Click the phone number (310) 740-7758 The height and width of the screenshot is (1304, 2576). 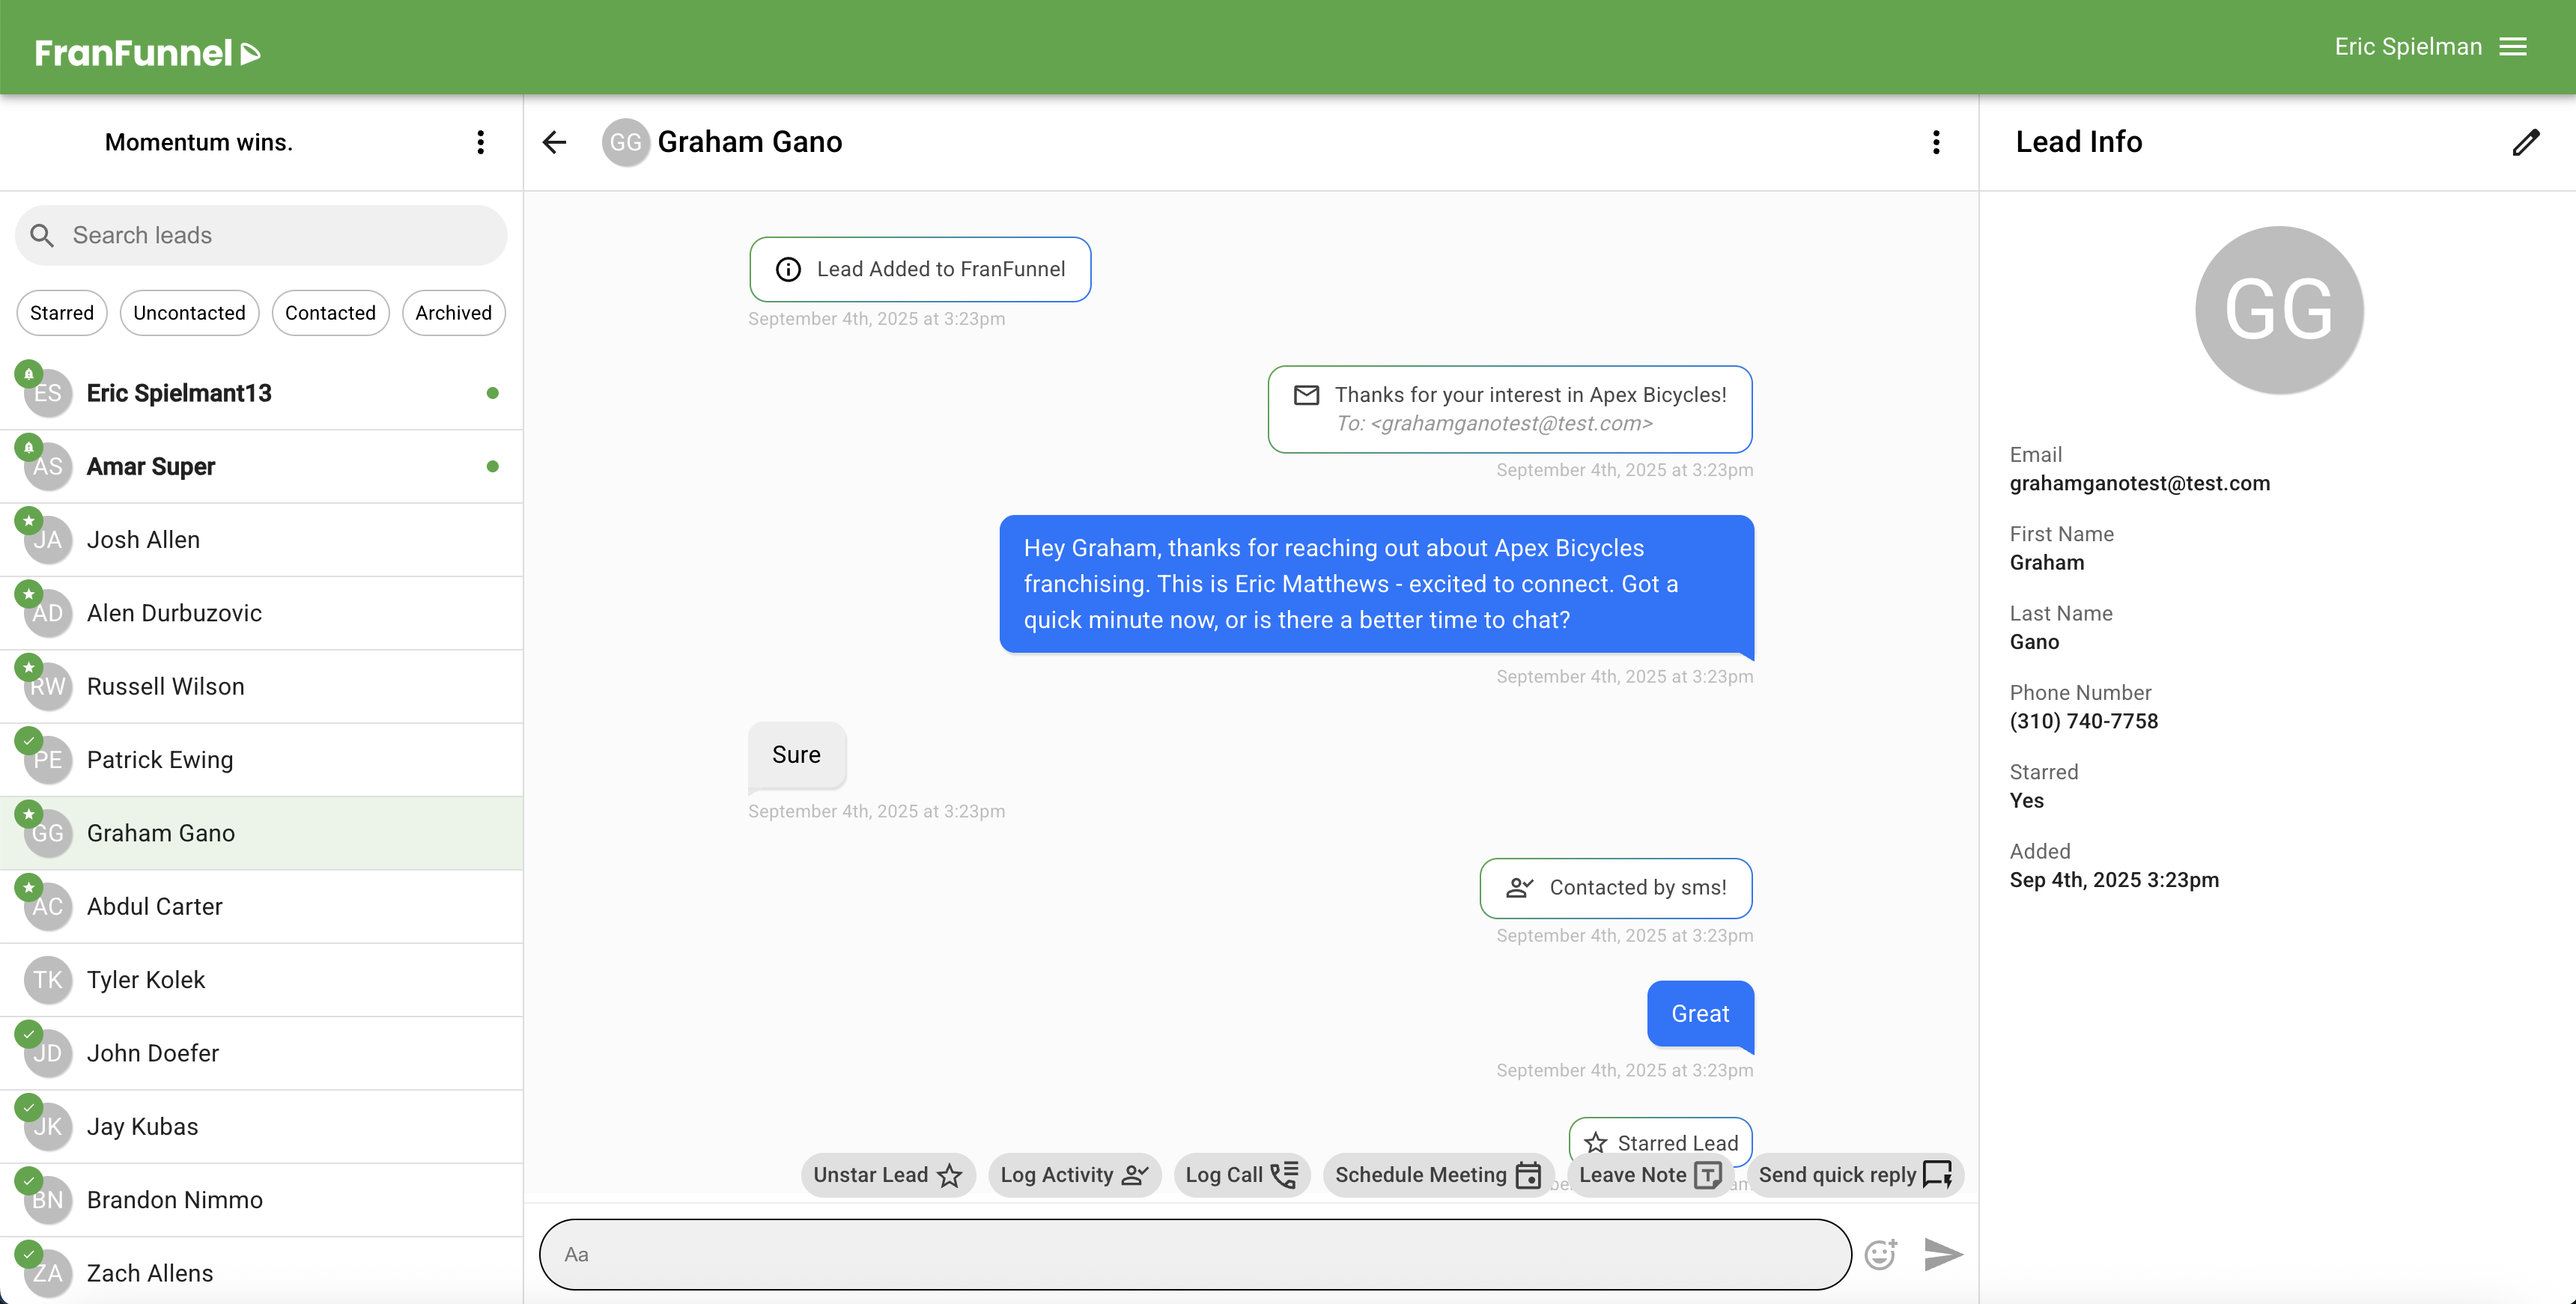(x=2084, y=722)
